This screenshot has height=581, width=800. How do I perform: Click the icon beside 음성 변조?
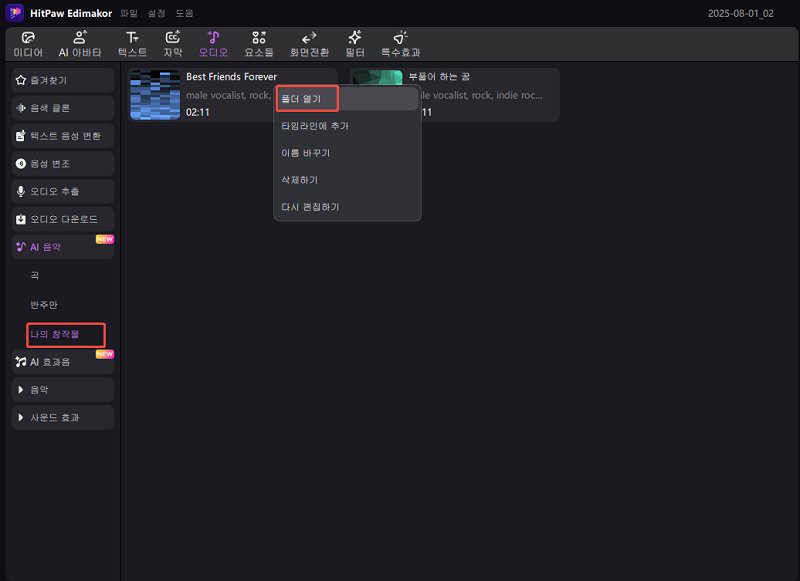pos(20,163)
